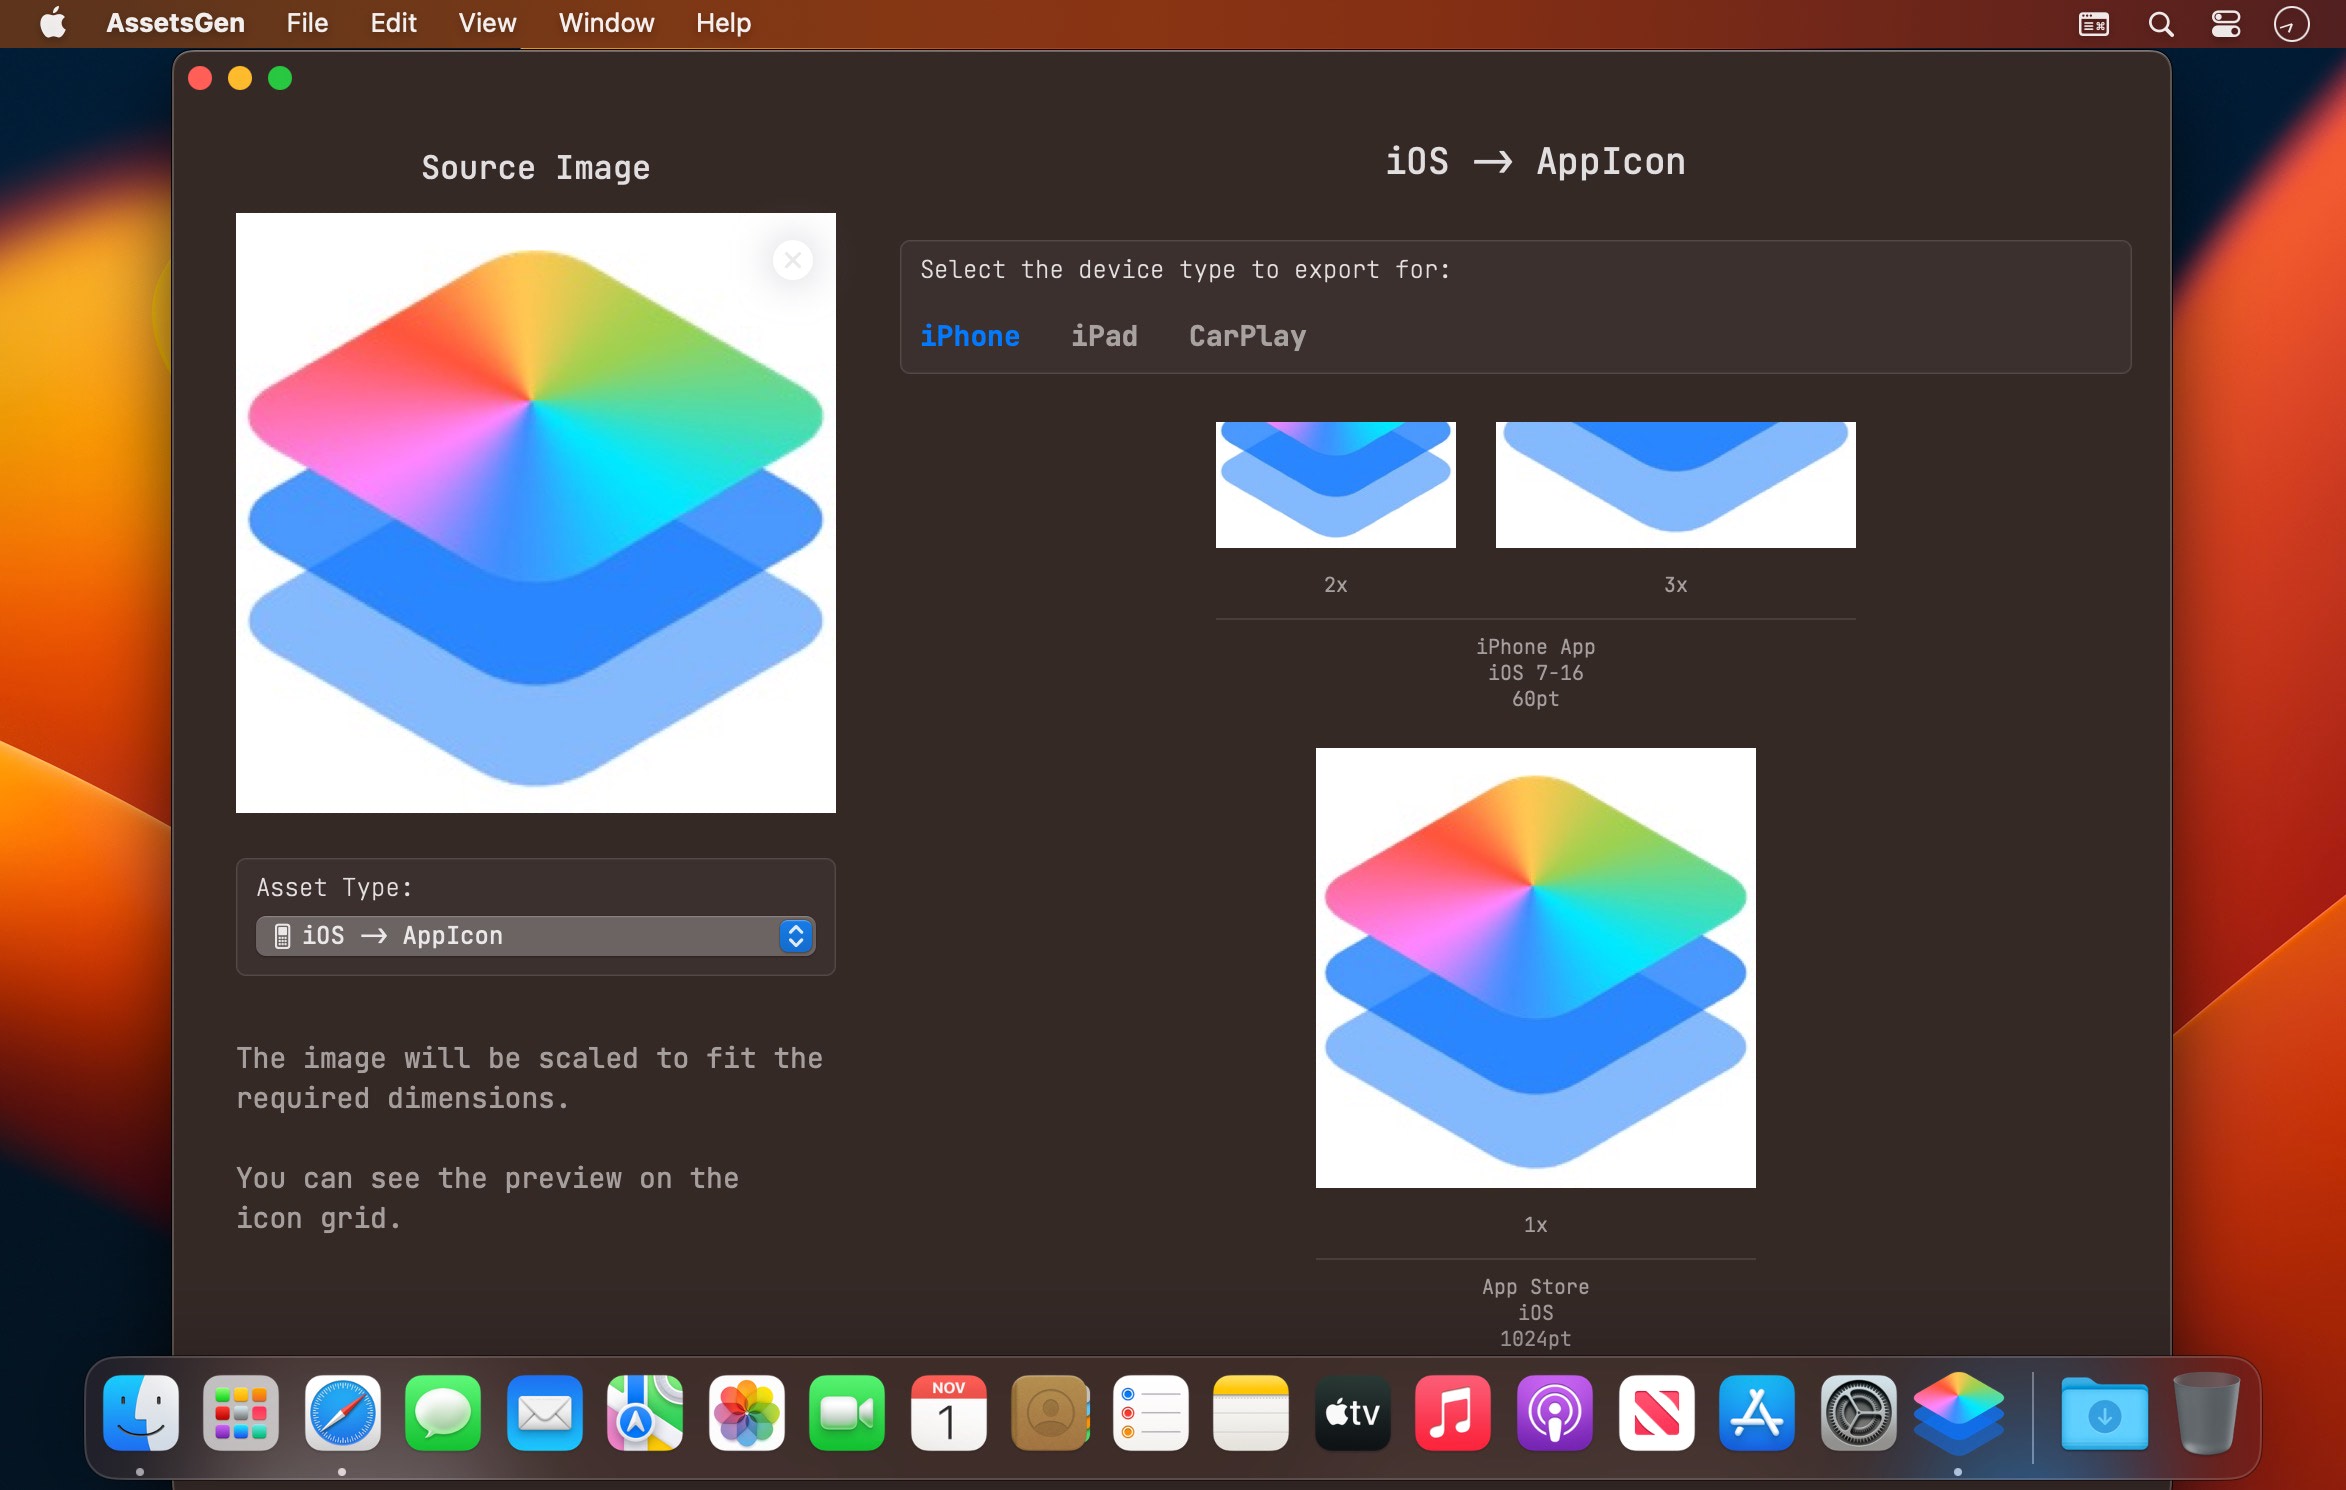The height and width of the screenshot is (1490, 2346).
Task: Open the File menu
Action: (x=306, y=23)
